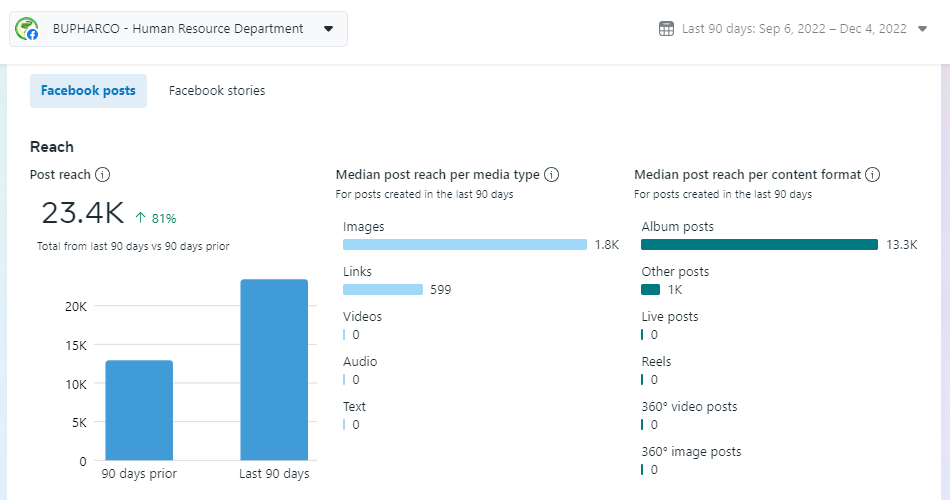
Task: Click the Links reach bar
Action: coord(383,290)
